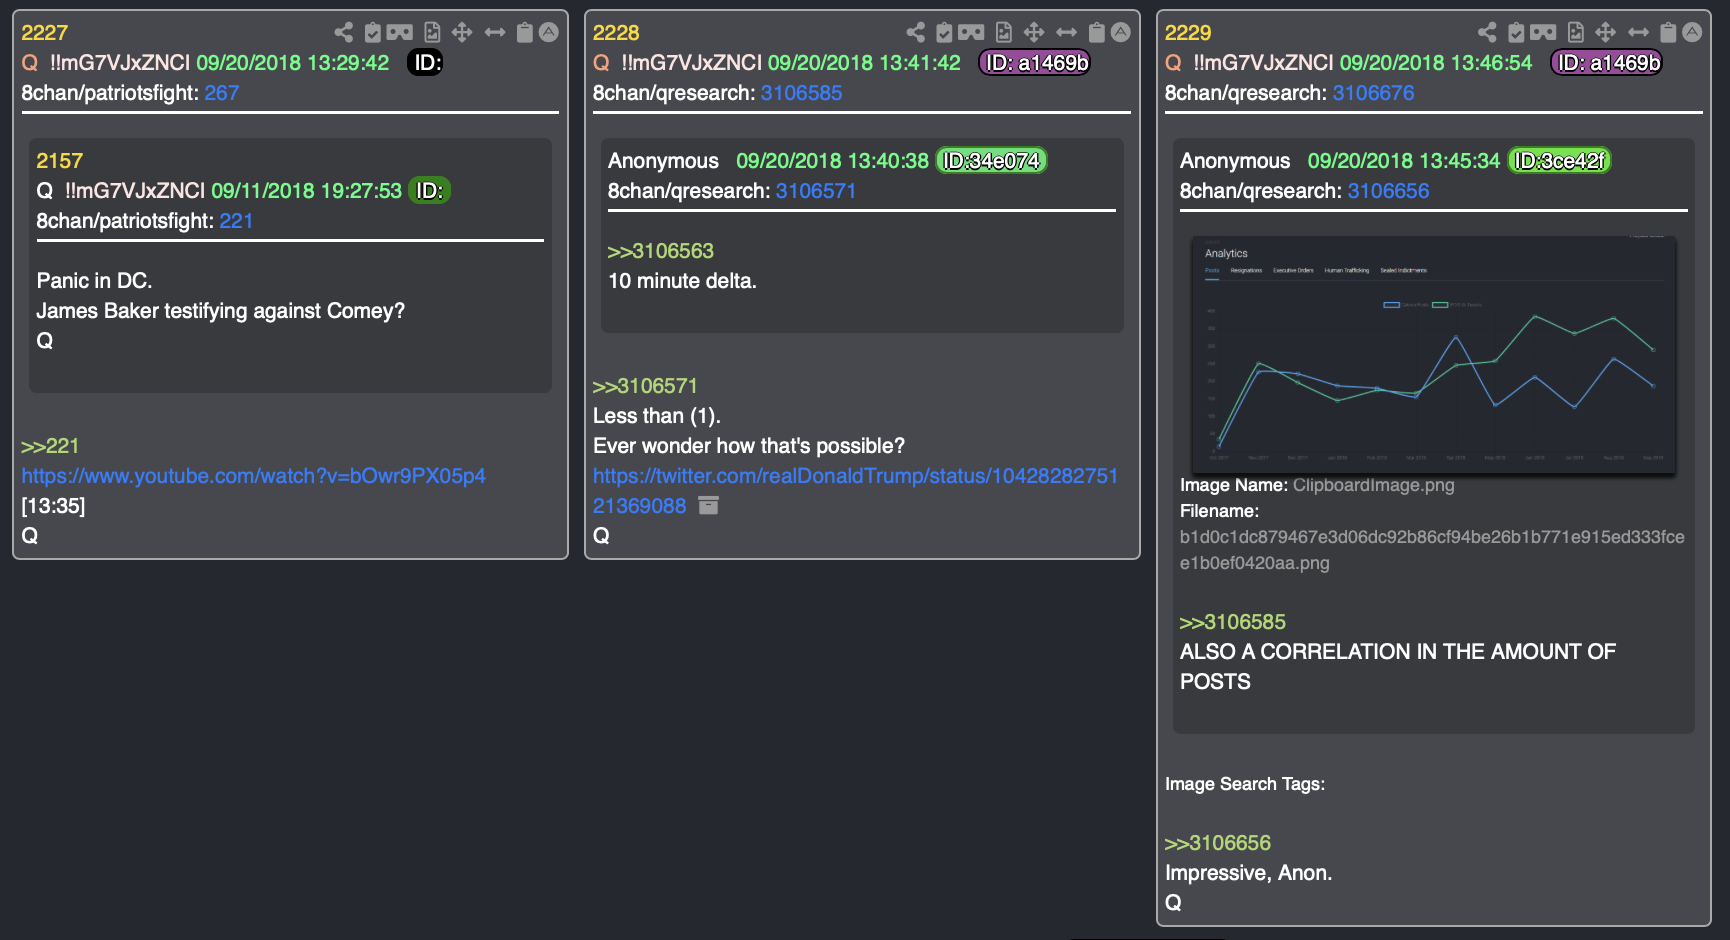1730x940 pixels.
Task: Click VR goggles icon on post 2228
Action: [x=972, y=32]
